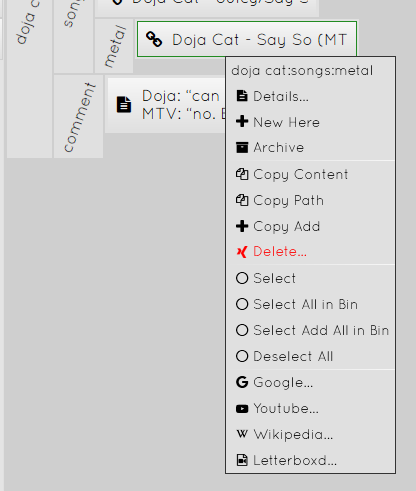Click the Google G icon

[x=242, y=382]
